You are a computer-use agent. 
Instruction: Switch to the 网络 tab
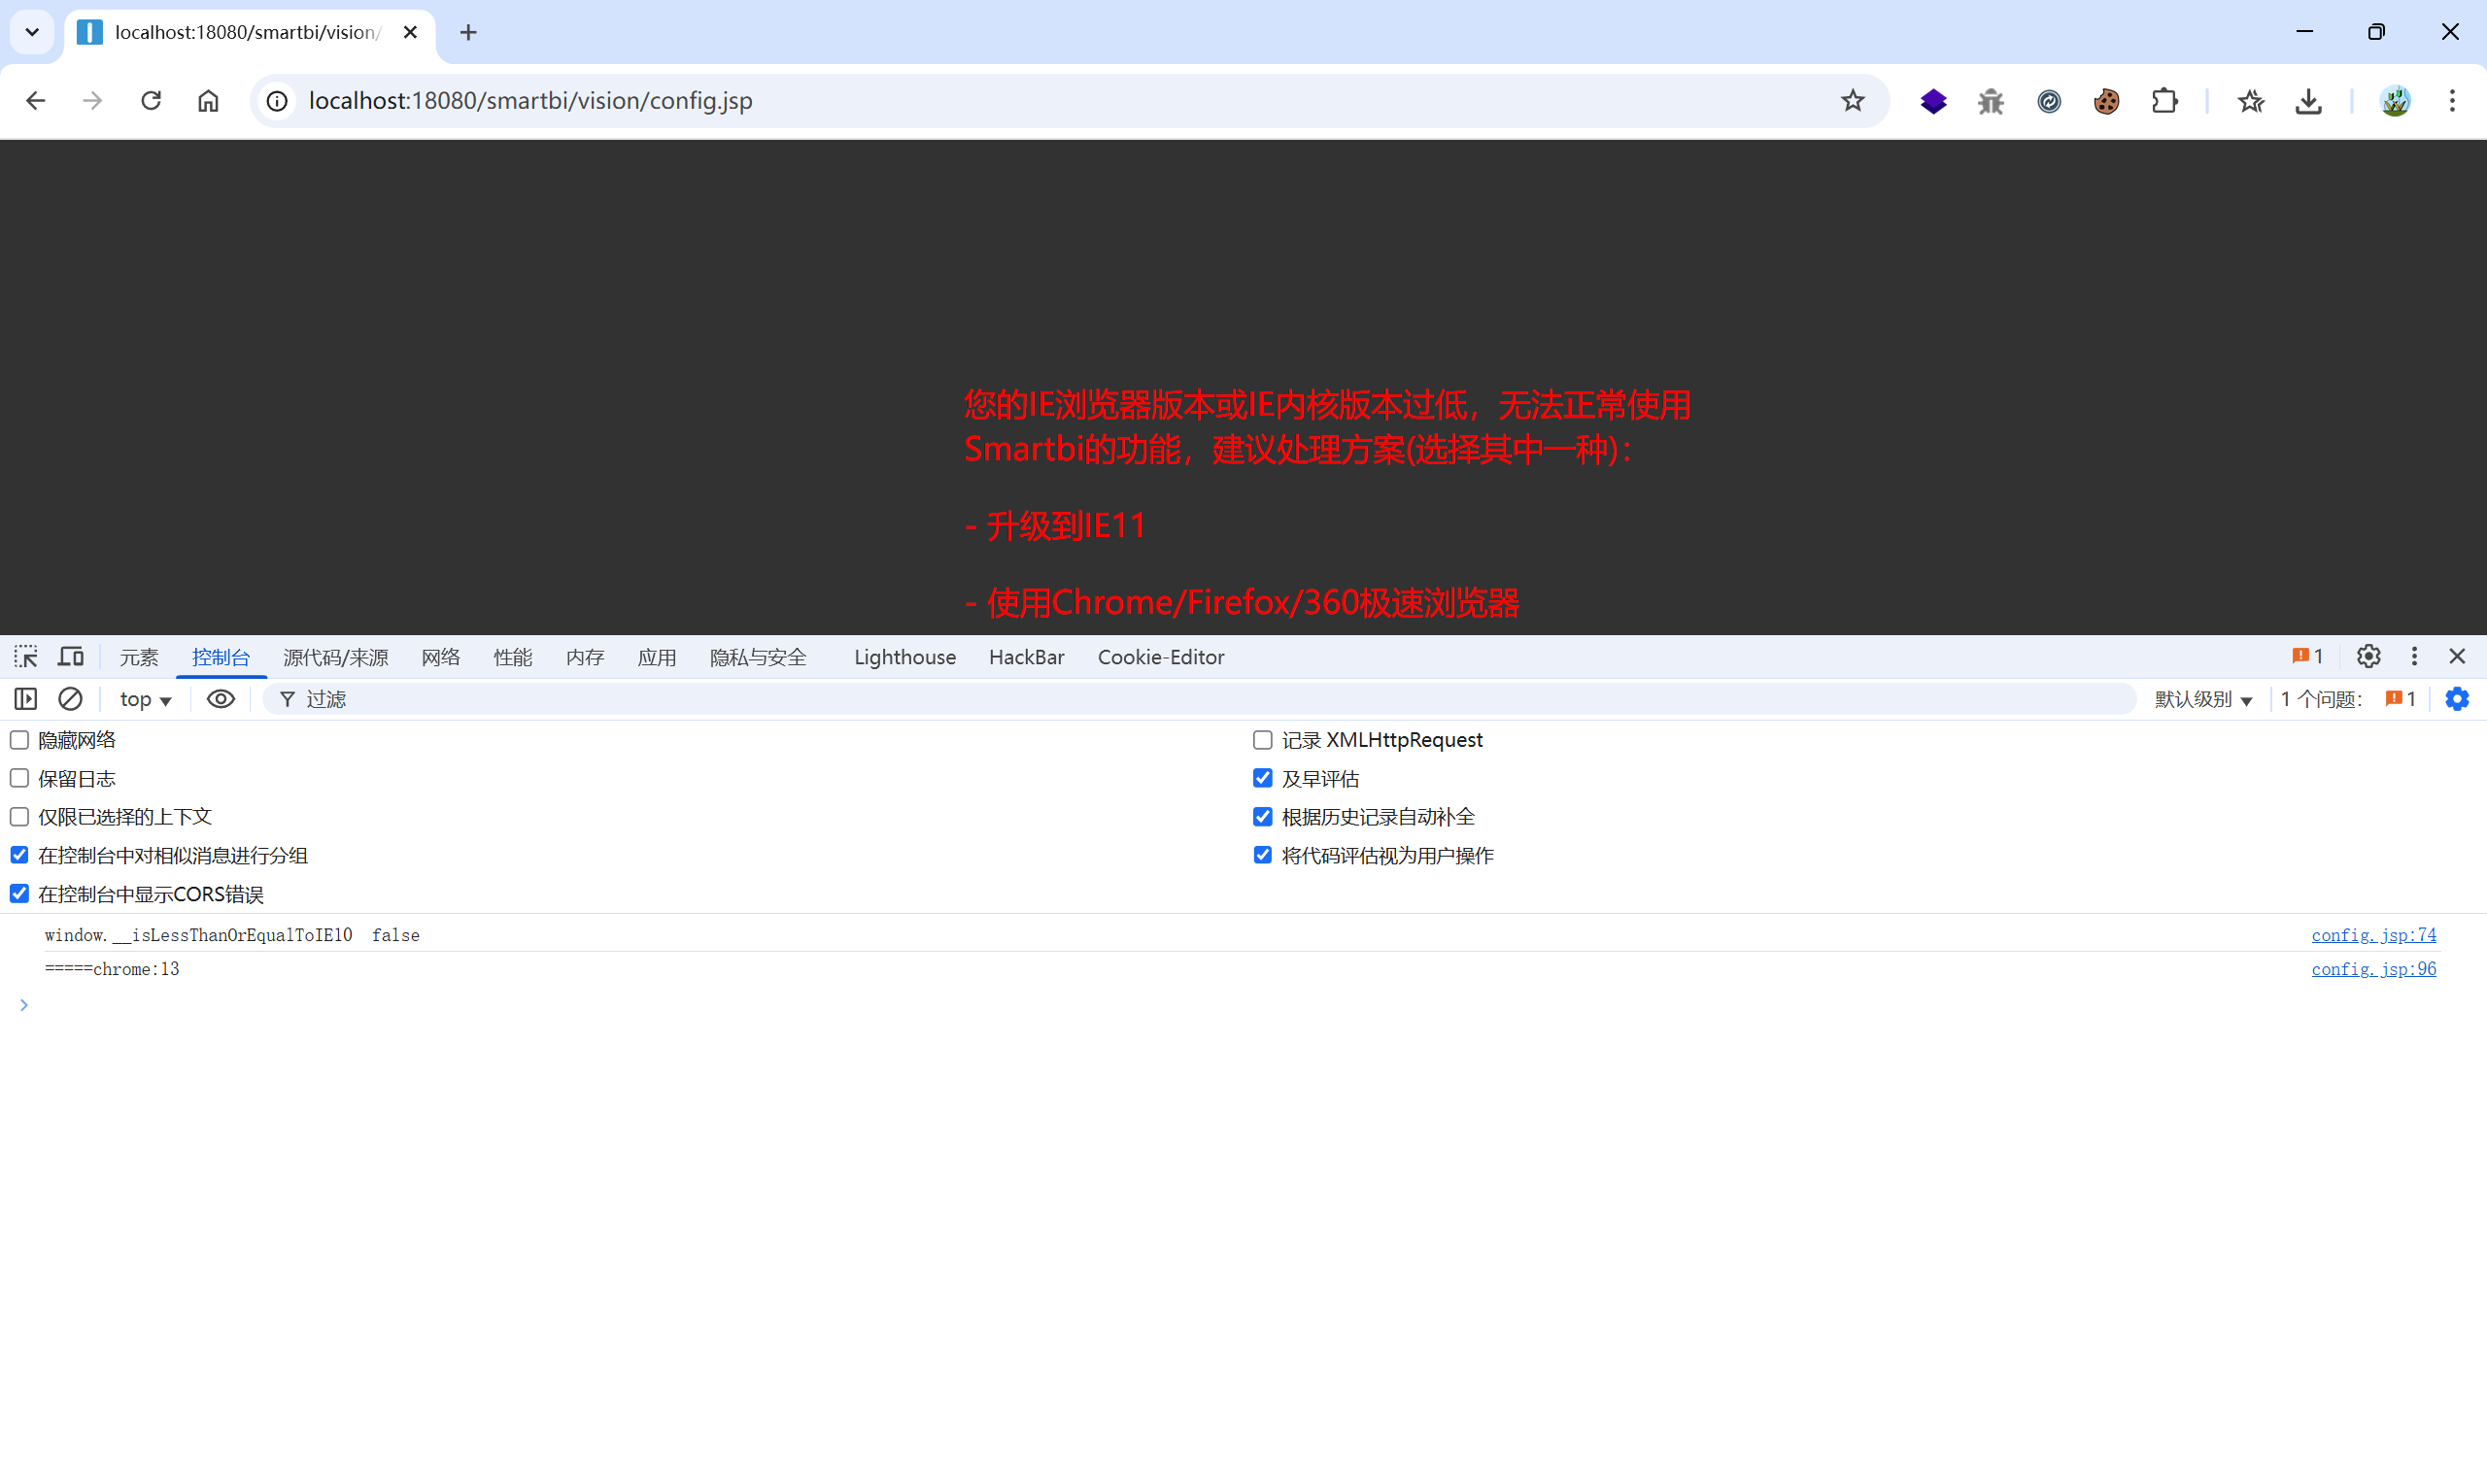click(x=440, y=657)
